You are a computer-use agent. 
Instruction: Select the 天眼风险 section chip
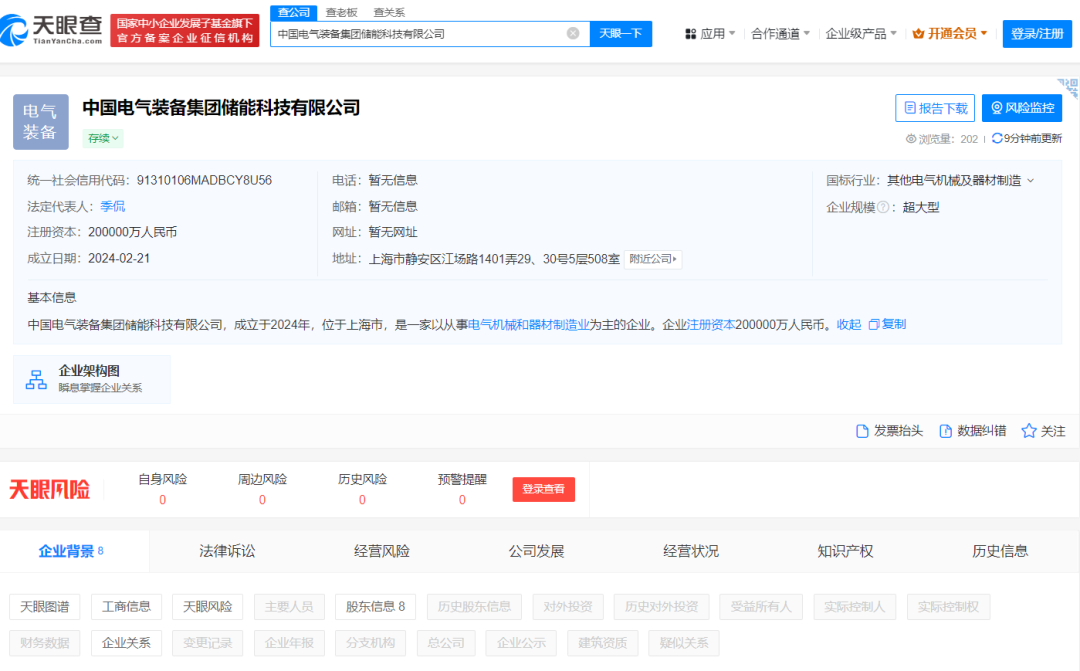(207, 607)
